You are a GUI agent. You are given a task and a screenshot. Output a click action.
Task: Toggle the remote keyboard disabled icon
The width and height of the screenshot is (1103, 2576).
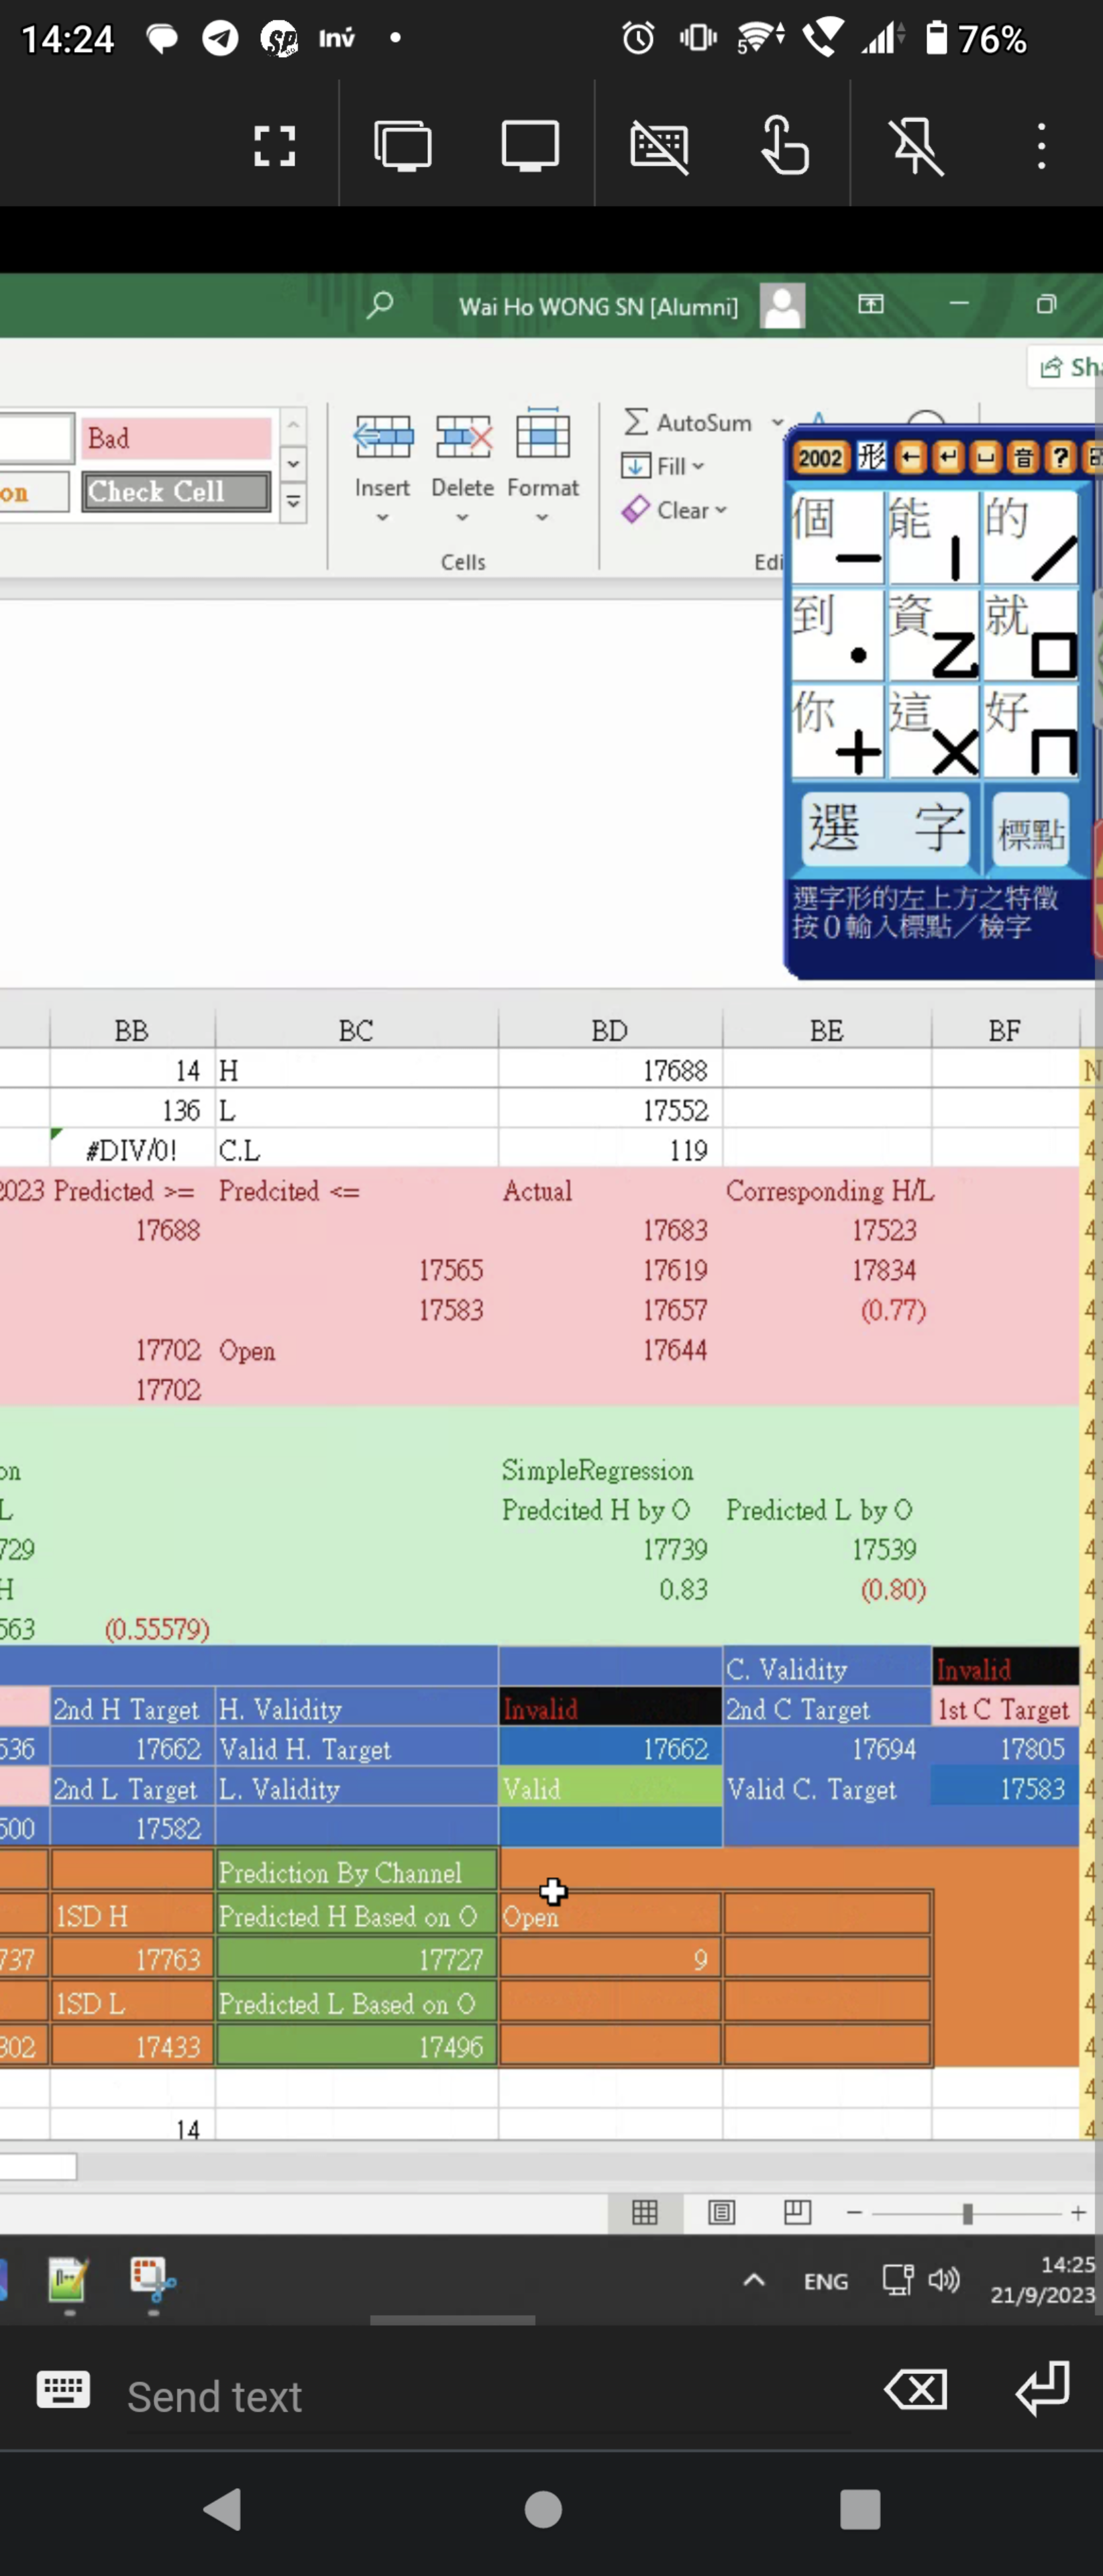point(659,146)
